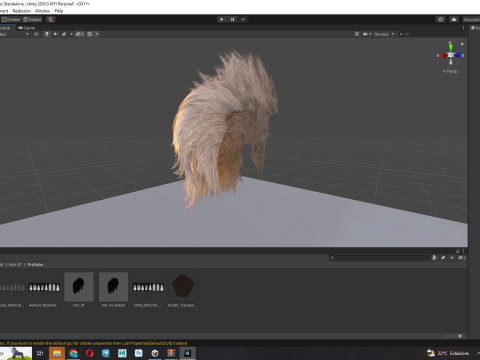Toggle the Project panel lock icon
Image resolution: width=480 pixels, height=360 pixels.
458,251
